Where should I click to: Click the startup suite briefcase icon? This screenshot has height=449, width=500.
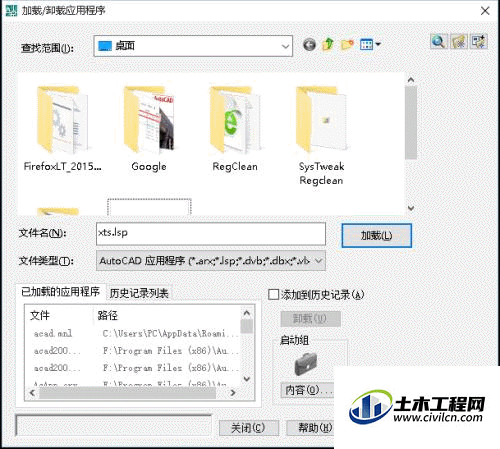[306, 364]
